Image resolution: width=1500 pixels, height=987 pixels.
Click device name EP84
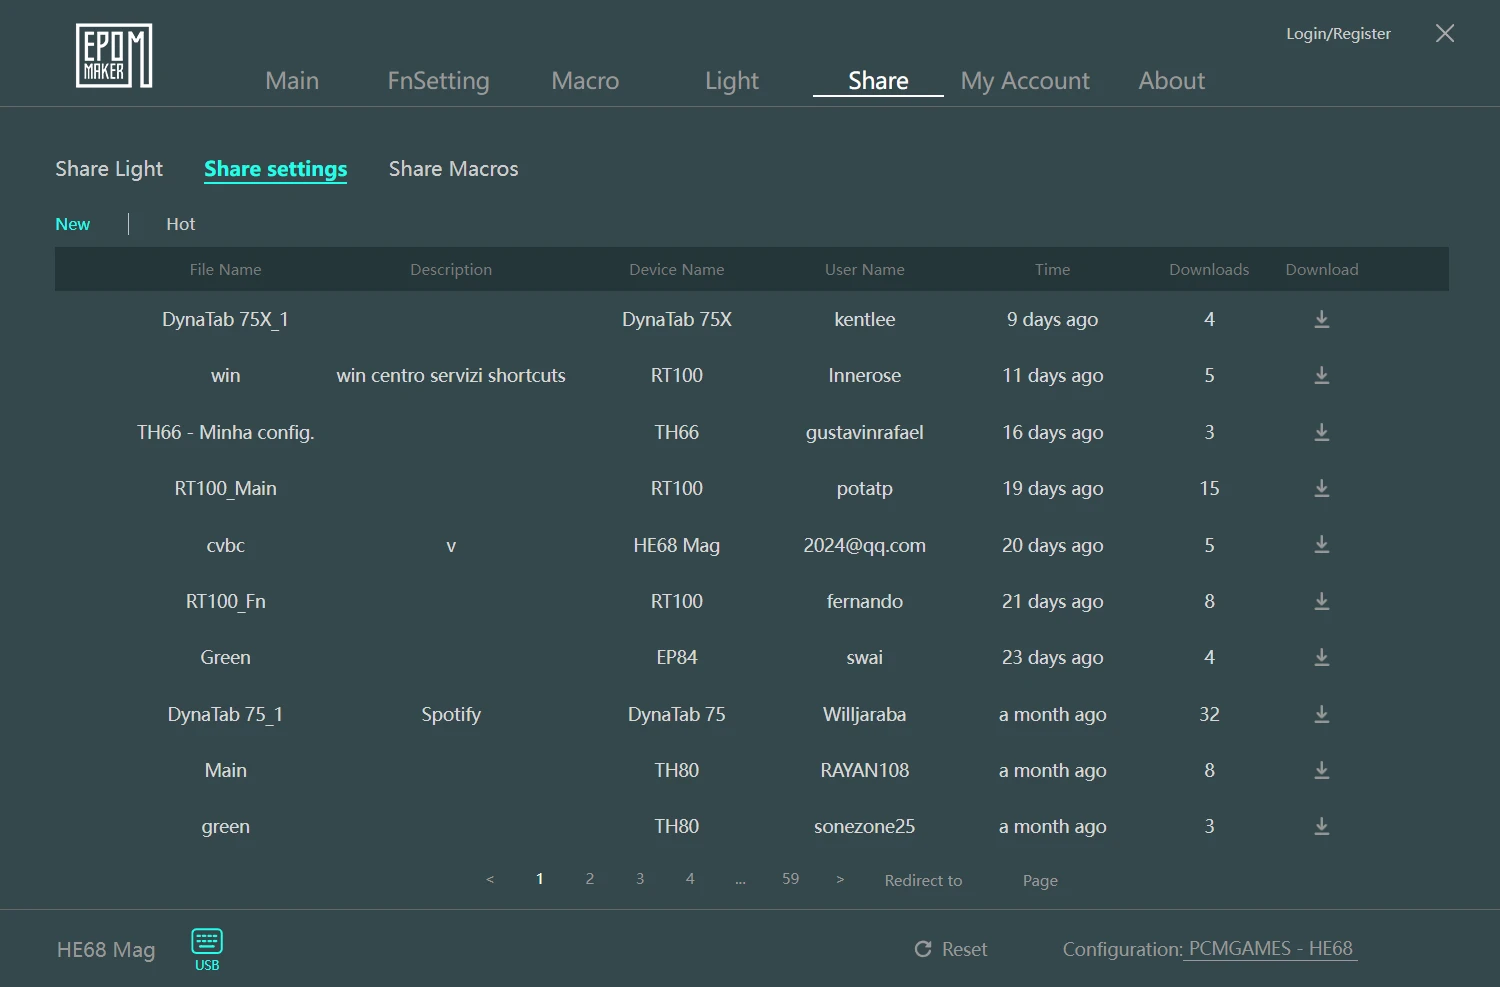[x=677, y=657]
